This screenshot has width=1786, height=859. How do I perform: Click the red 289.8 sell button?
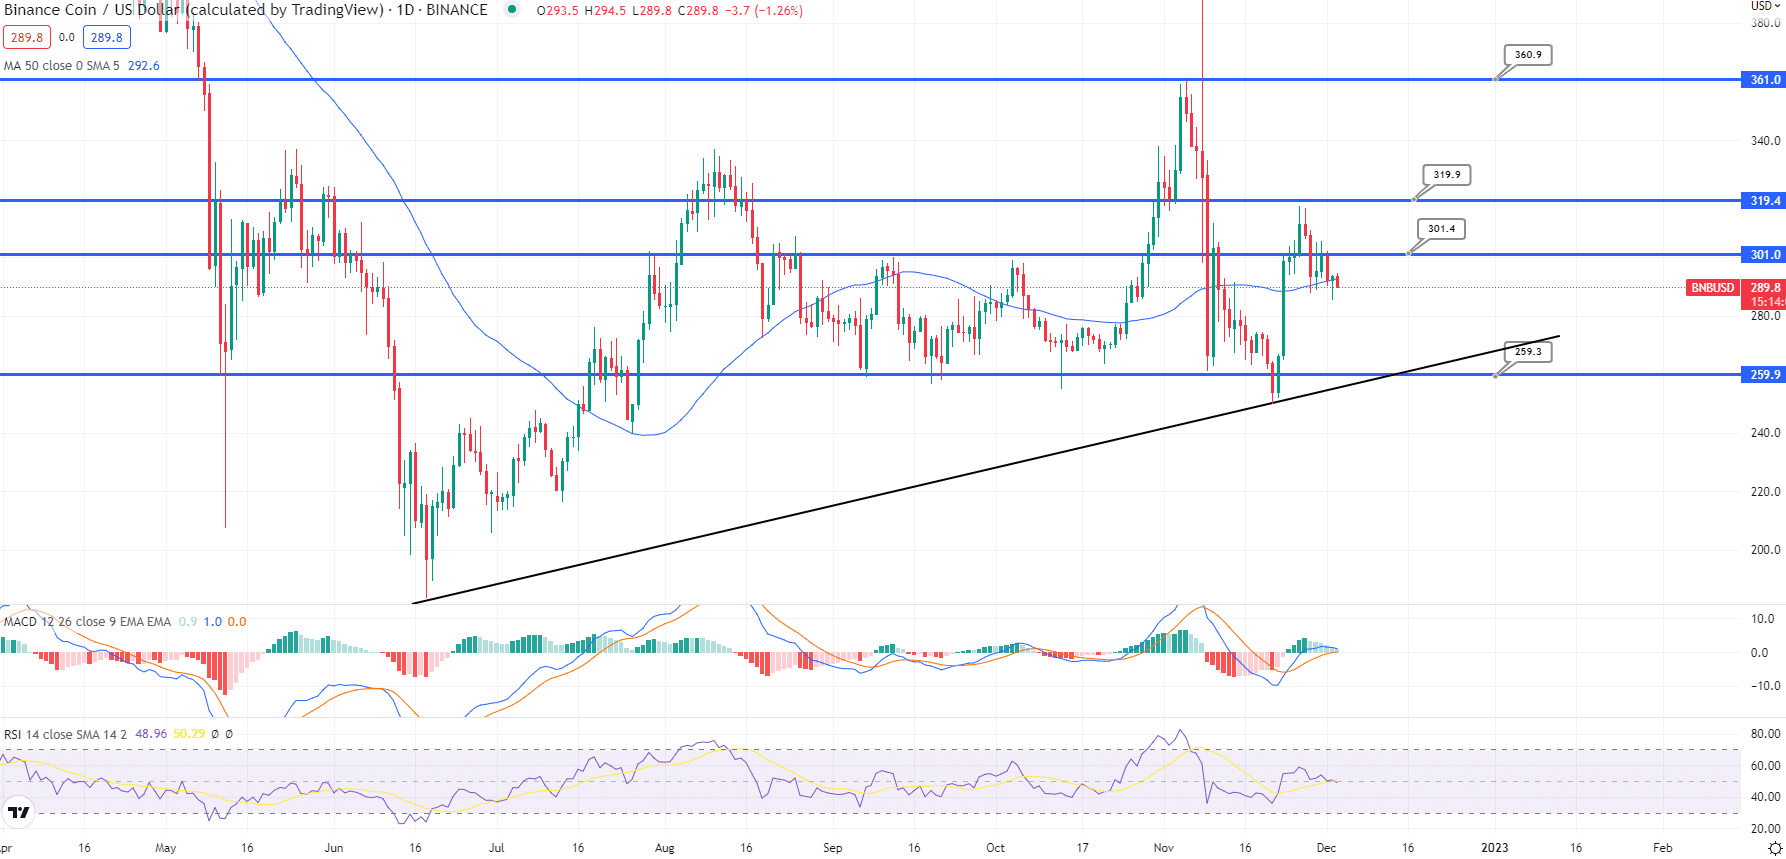(27, 38)
